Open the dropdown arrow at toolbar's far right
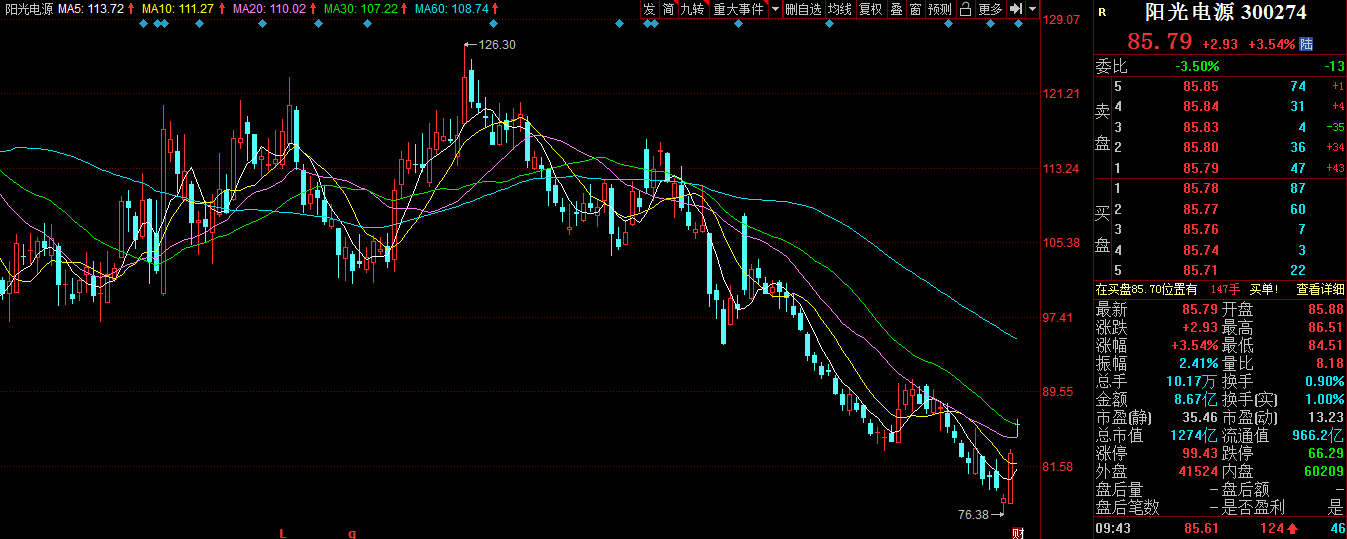This screenshot has width=1347, height=539. point(1031,9)
